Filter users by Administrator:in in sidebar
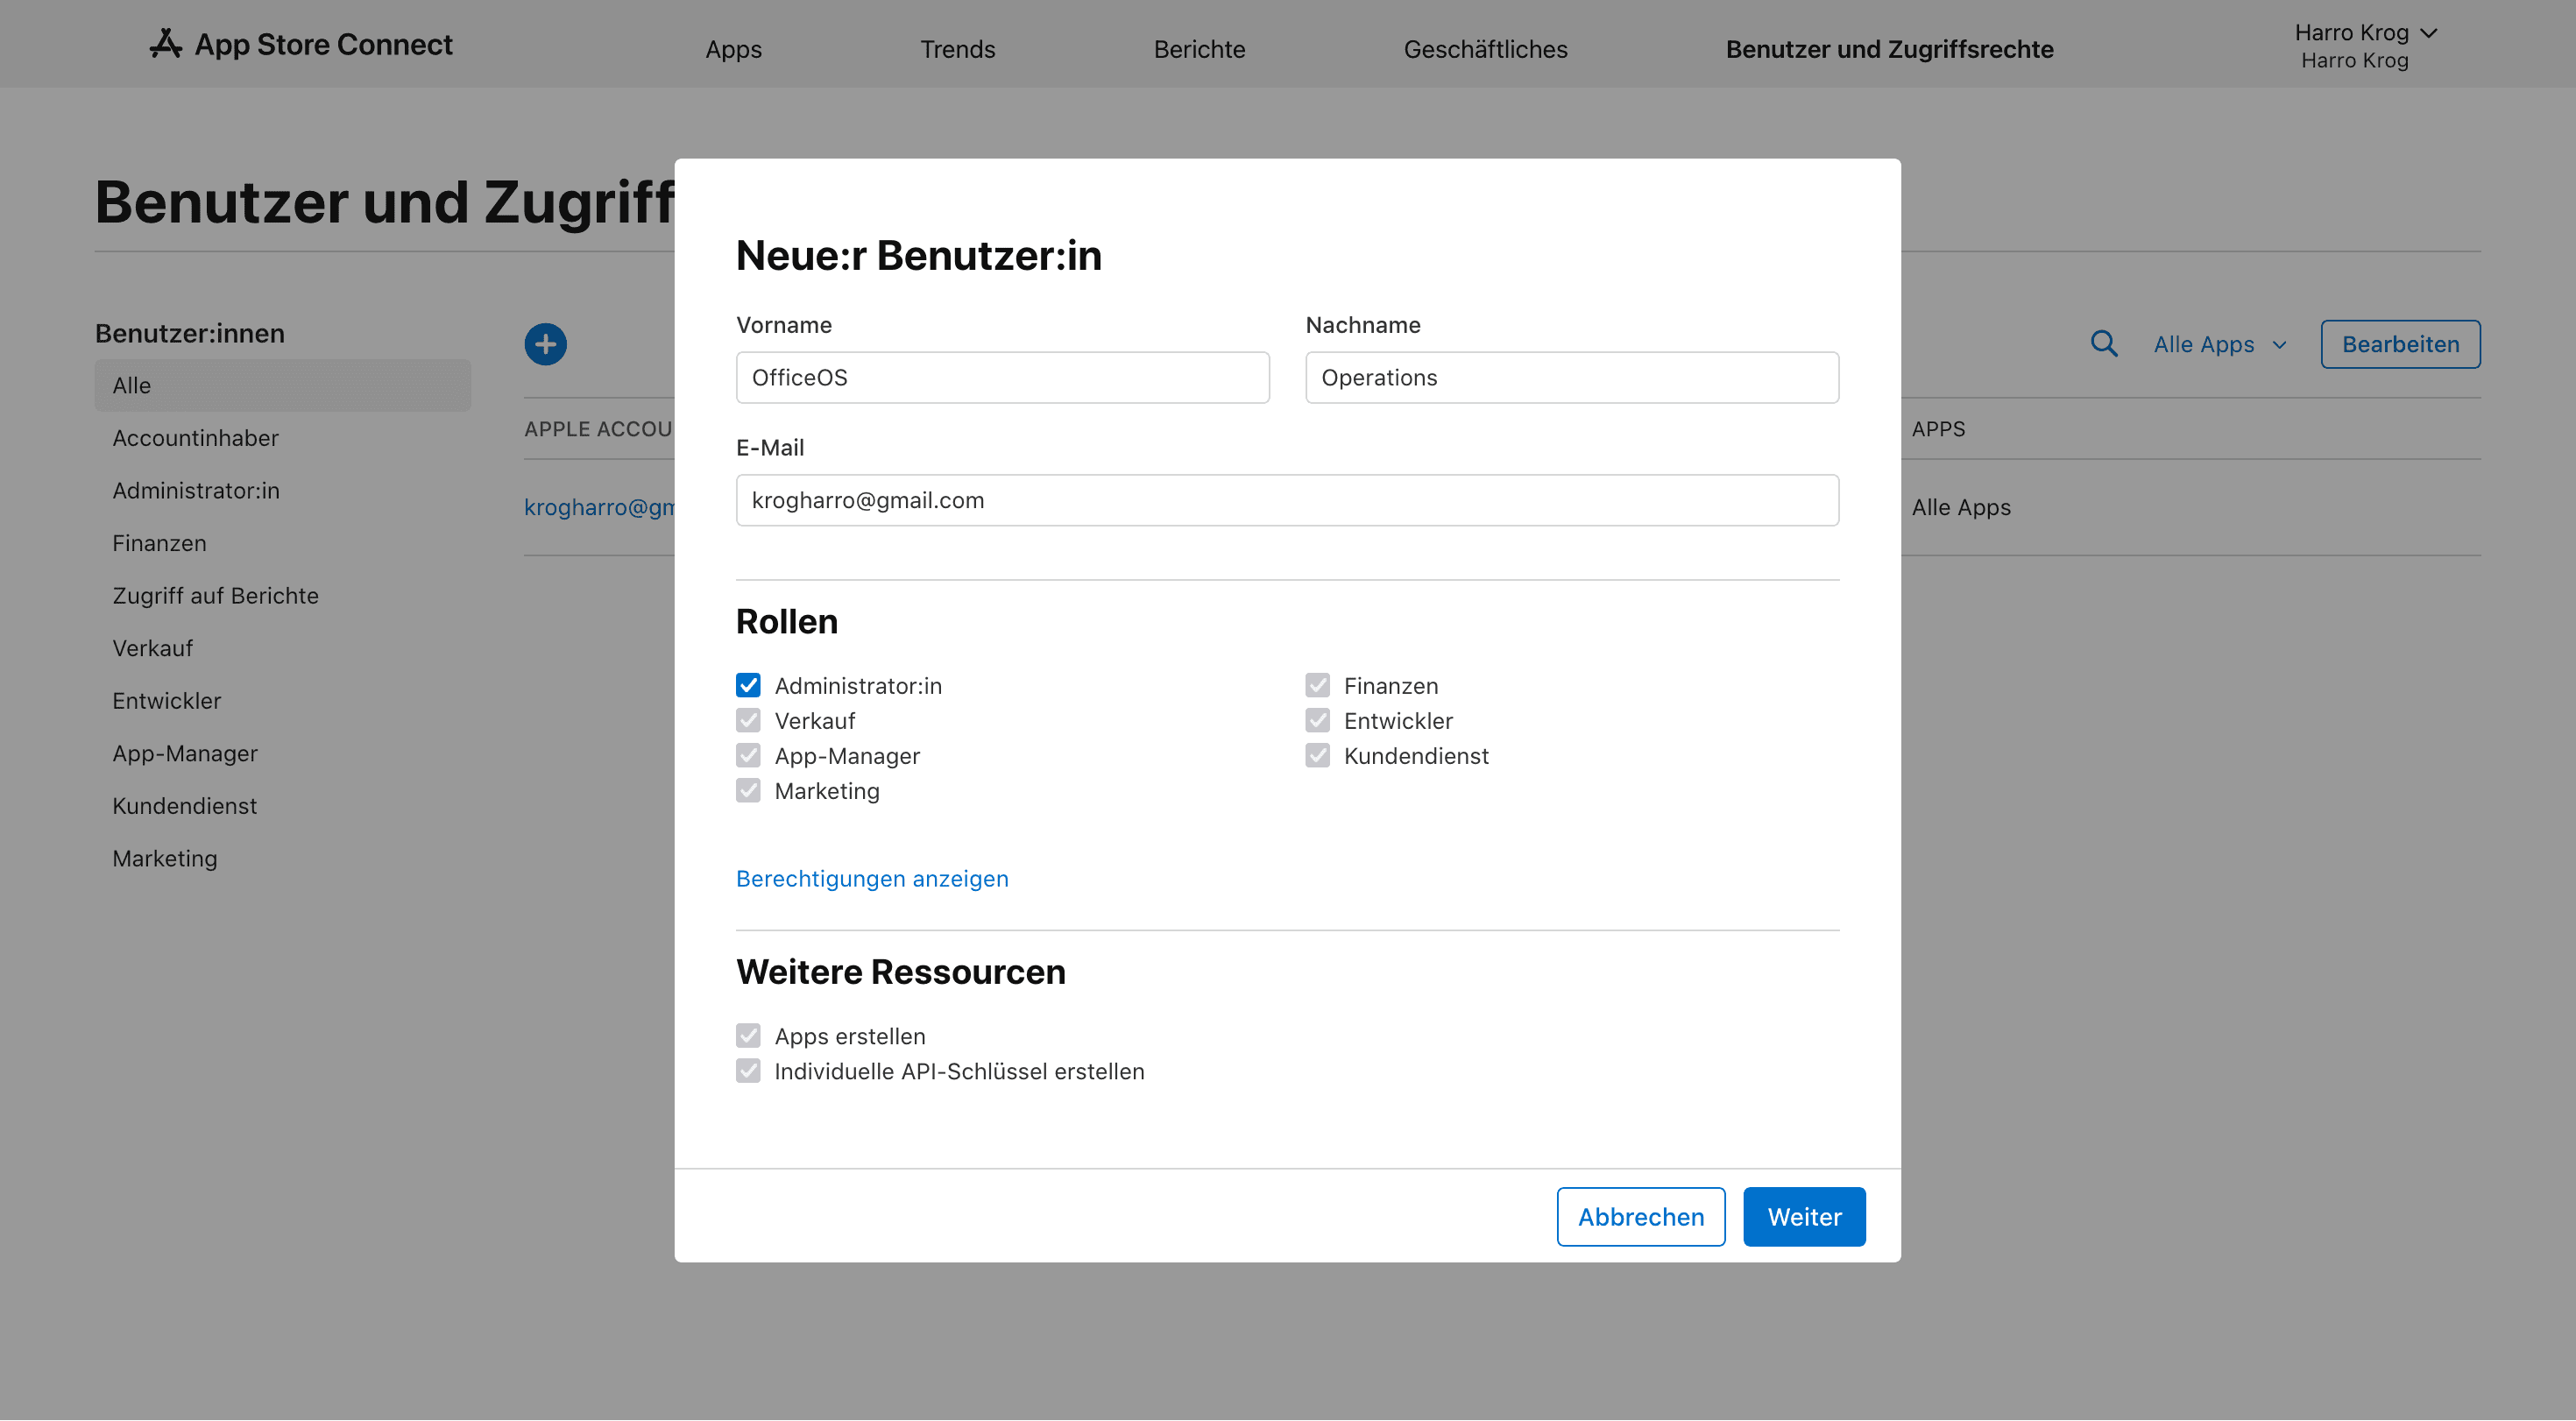Screen dimensions: 2576x1421 coord(196,491)
